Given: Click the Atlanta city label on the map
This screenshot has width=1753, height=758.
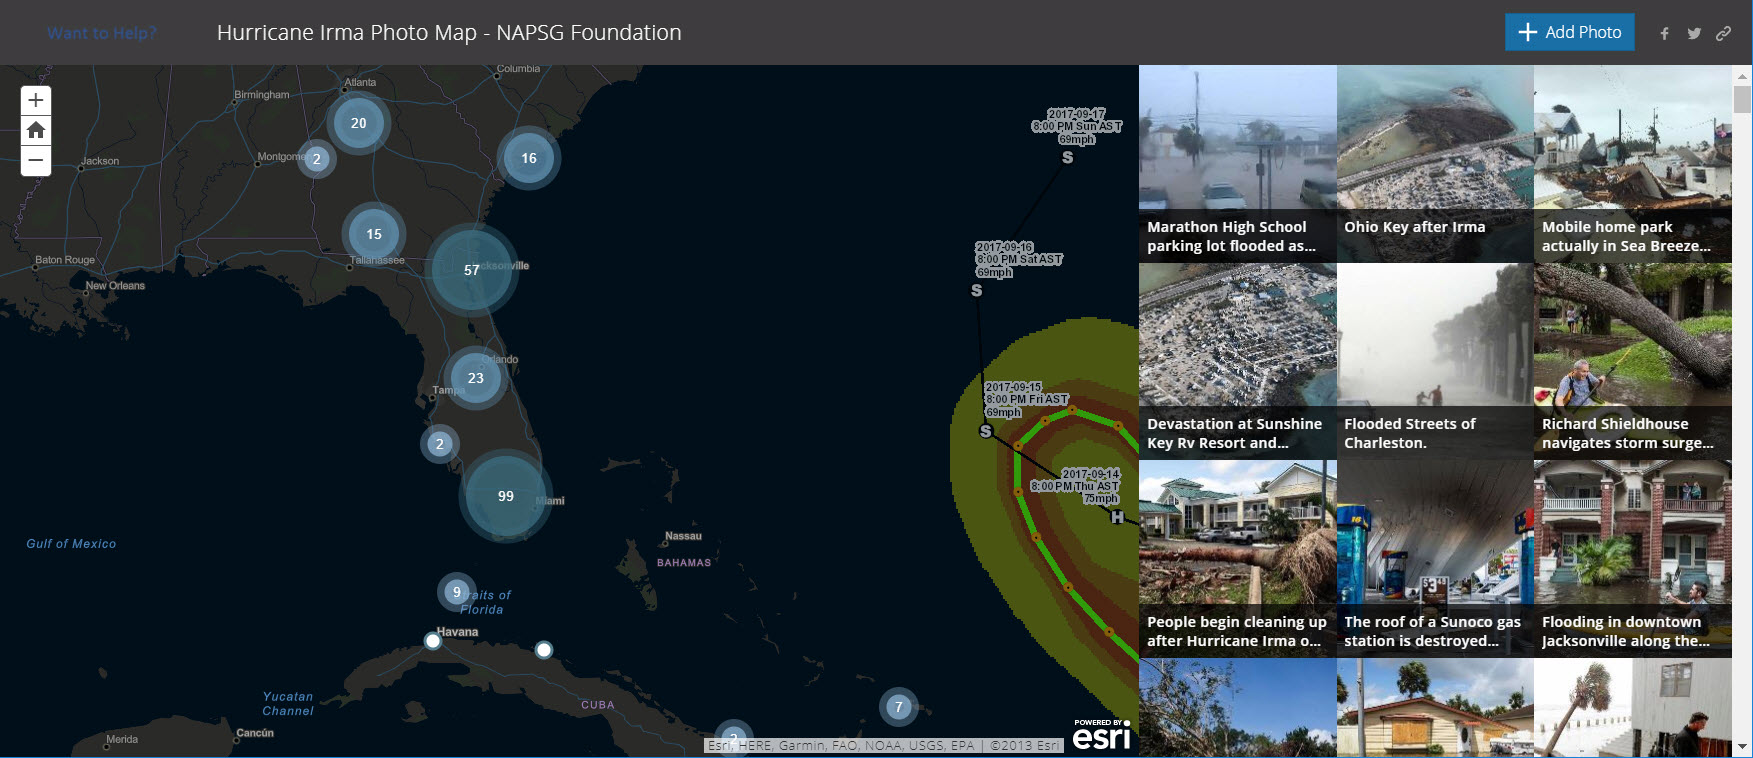Looking at the screenshot, I should pos(360,82).
